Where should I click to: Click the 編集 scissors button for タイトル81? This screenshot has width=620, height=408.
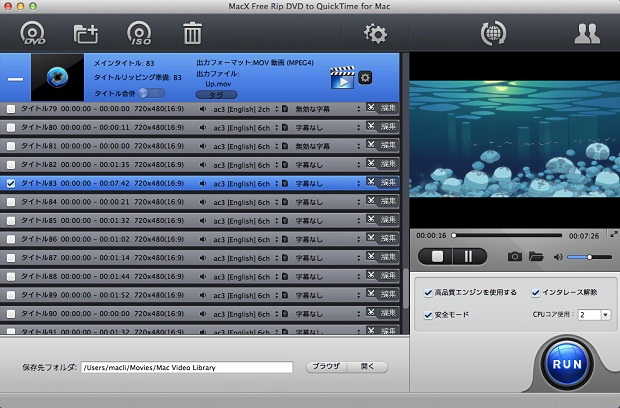(382, 145)
